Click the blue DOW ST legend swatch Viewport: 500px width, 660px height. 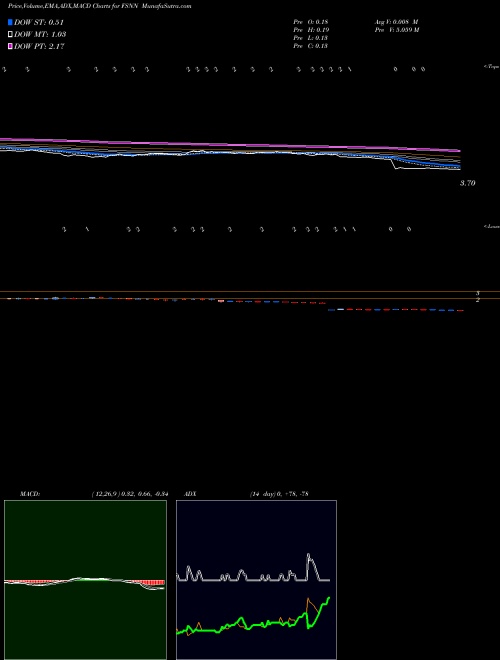(10, 22)
